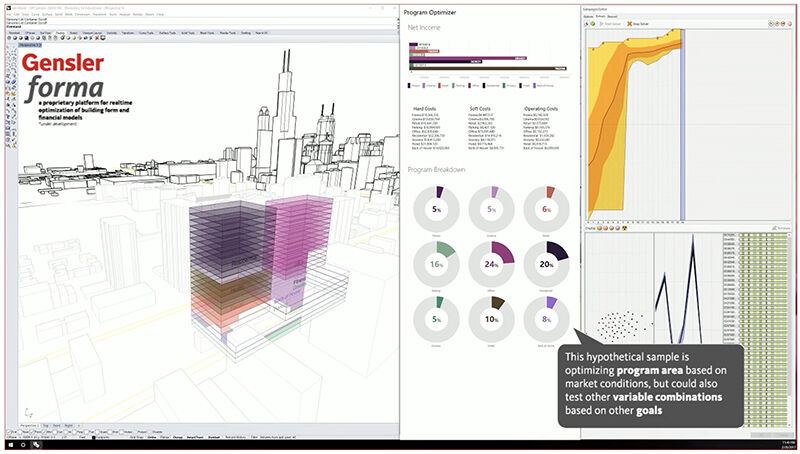Open the Record tab in Galapagos Editor
The image size is (800, 454).
[x=612, y=16]
